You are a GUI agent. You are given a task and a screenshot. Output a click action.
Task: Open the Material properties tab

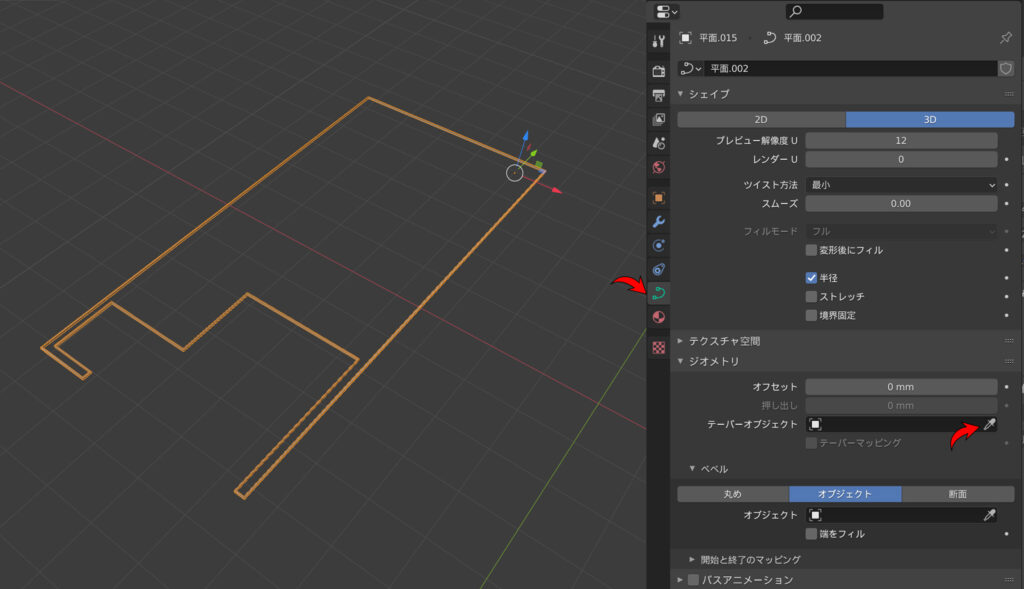(x=658, y=317)
